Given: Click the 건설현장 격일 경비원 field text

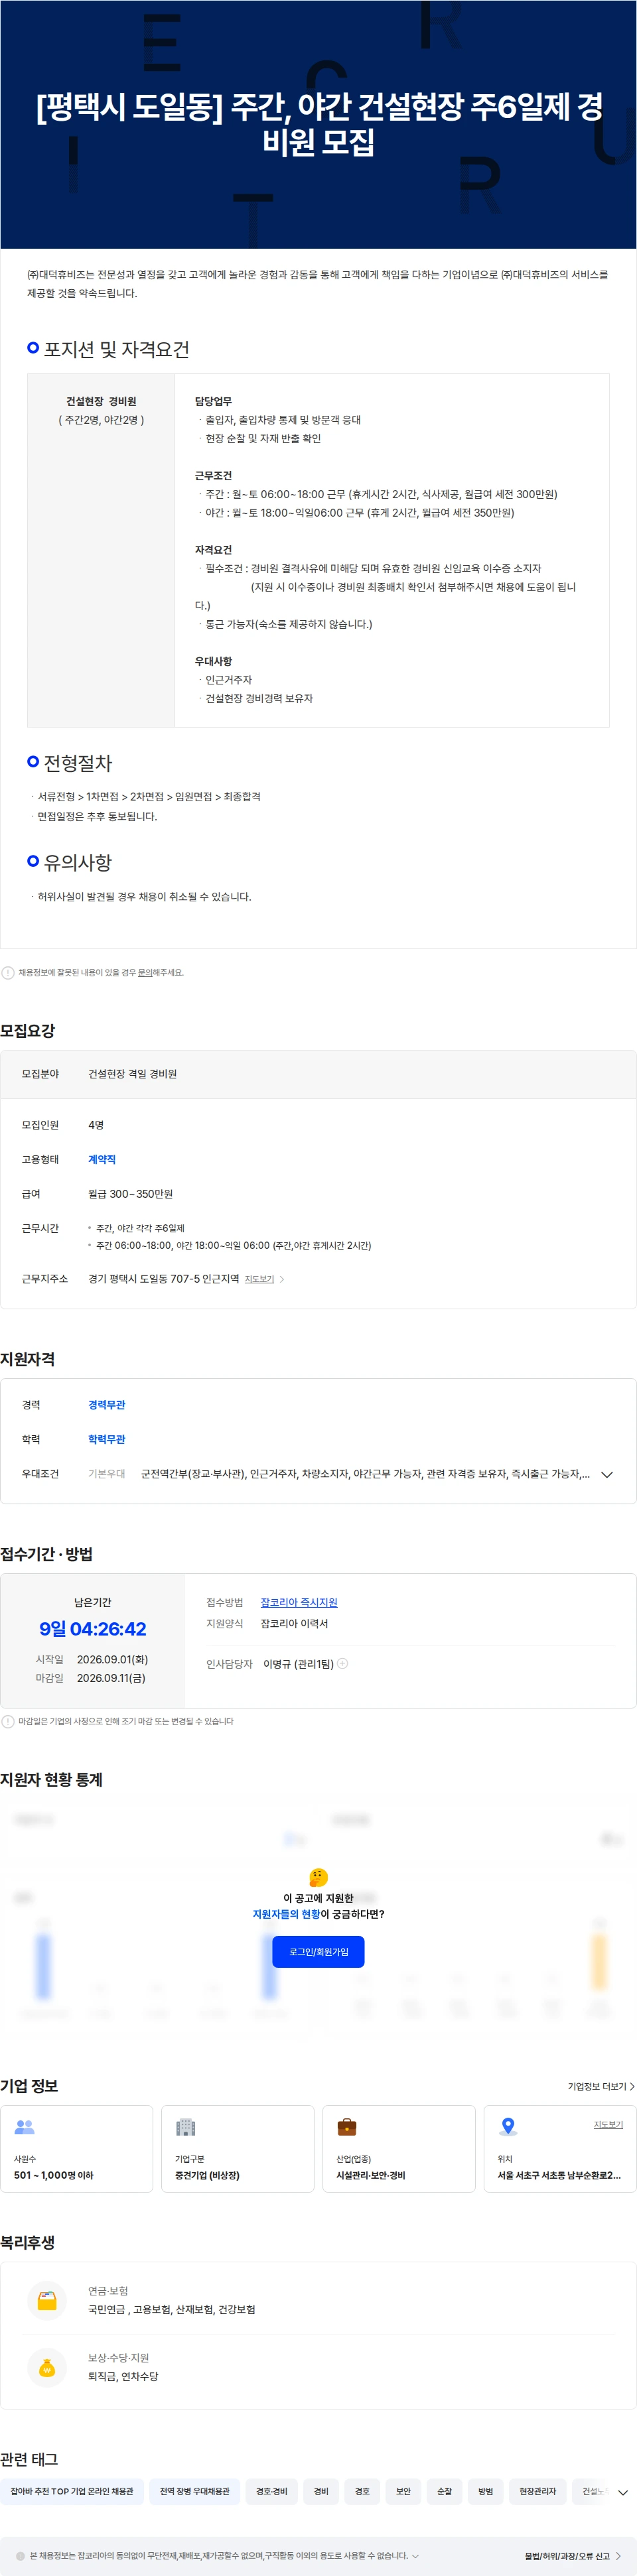Looking at the screenshot, I should tap(132, 1073).
